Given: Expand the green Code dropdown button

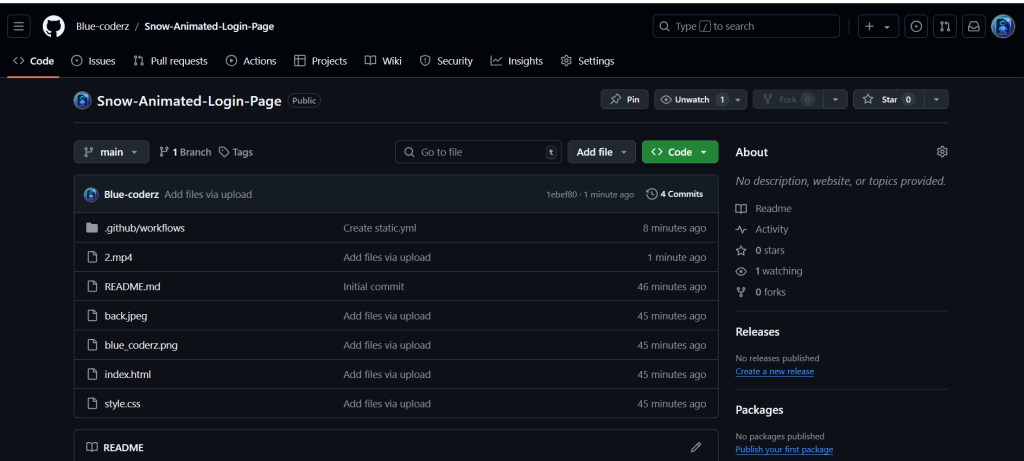Looking at the screenshot, I should point(680,151).
